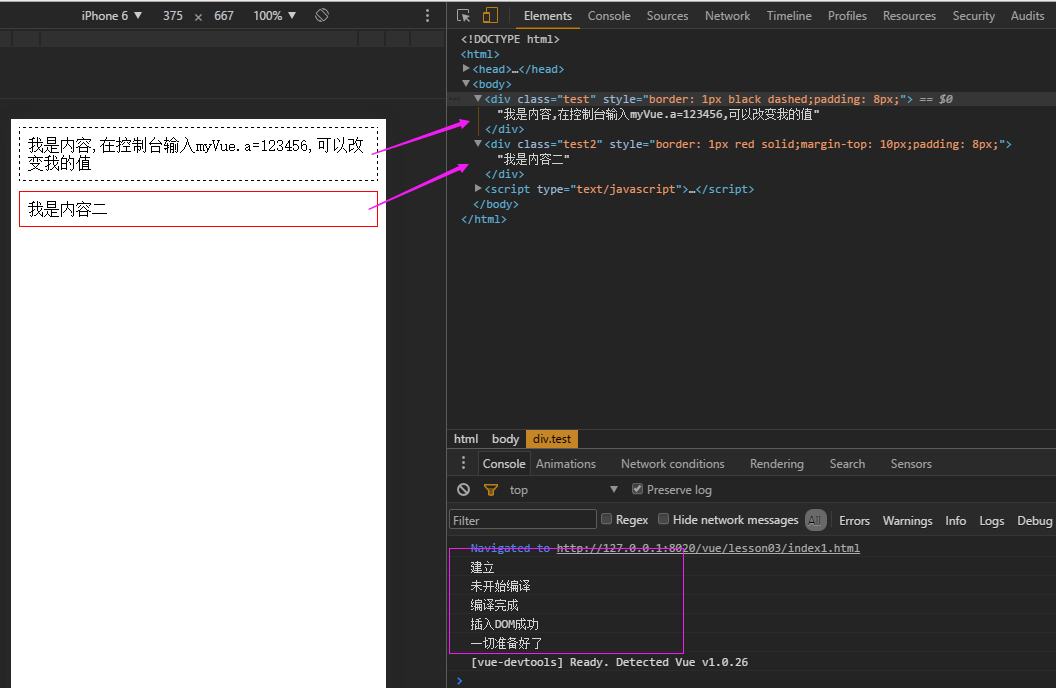The image size is (1056, 688).
Task: Open the Security tab
Action: [973, 15]
